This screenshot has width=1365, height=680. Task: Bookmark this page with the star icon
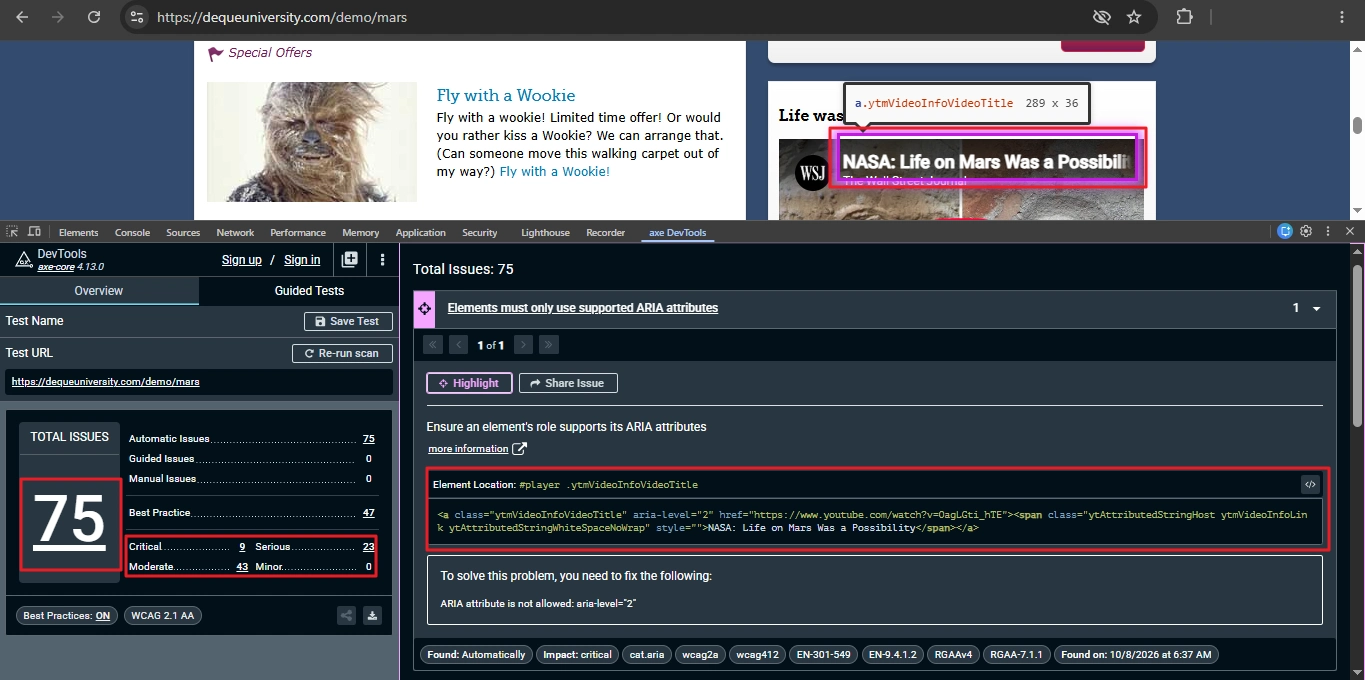click(1134, 17)
